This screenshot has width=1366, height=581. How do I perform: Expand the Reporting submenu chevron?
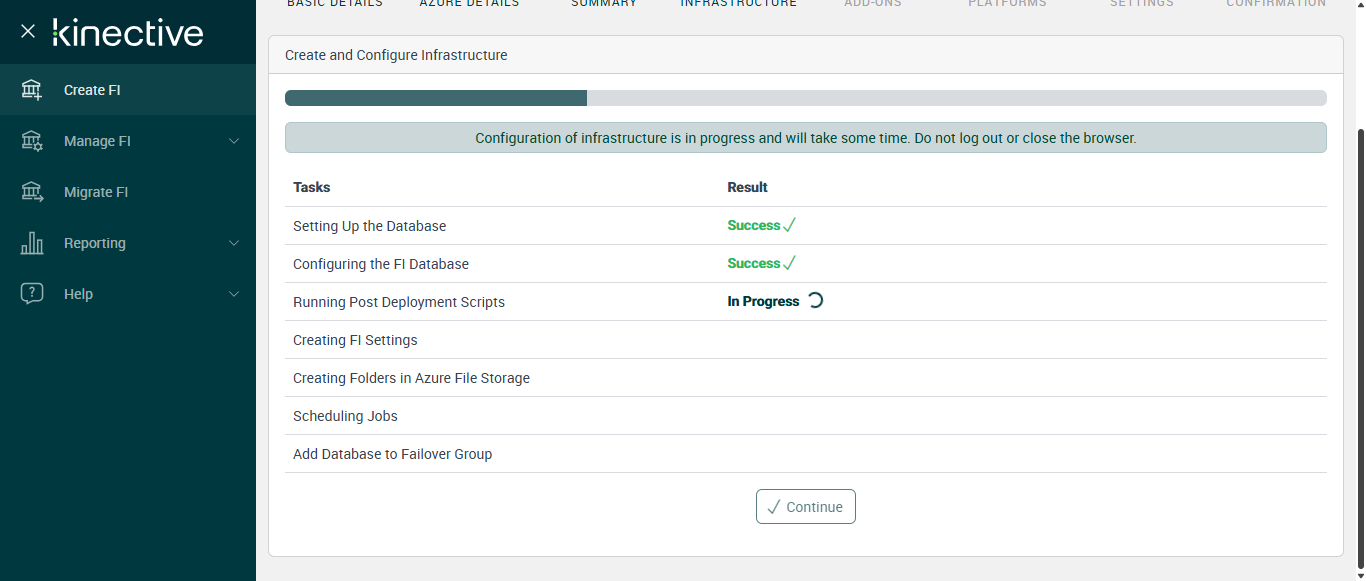click(234, 243)
